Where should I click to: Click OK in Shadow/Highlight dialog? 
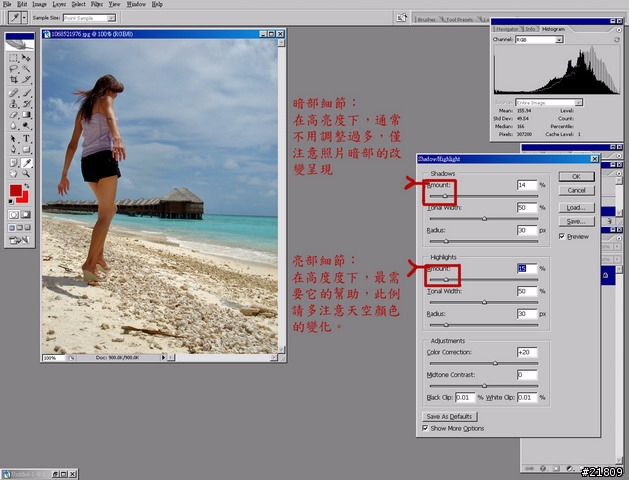tap(576, 176)
